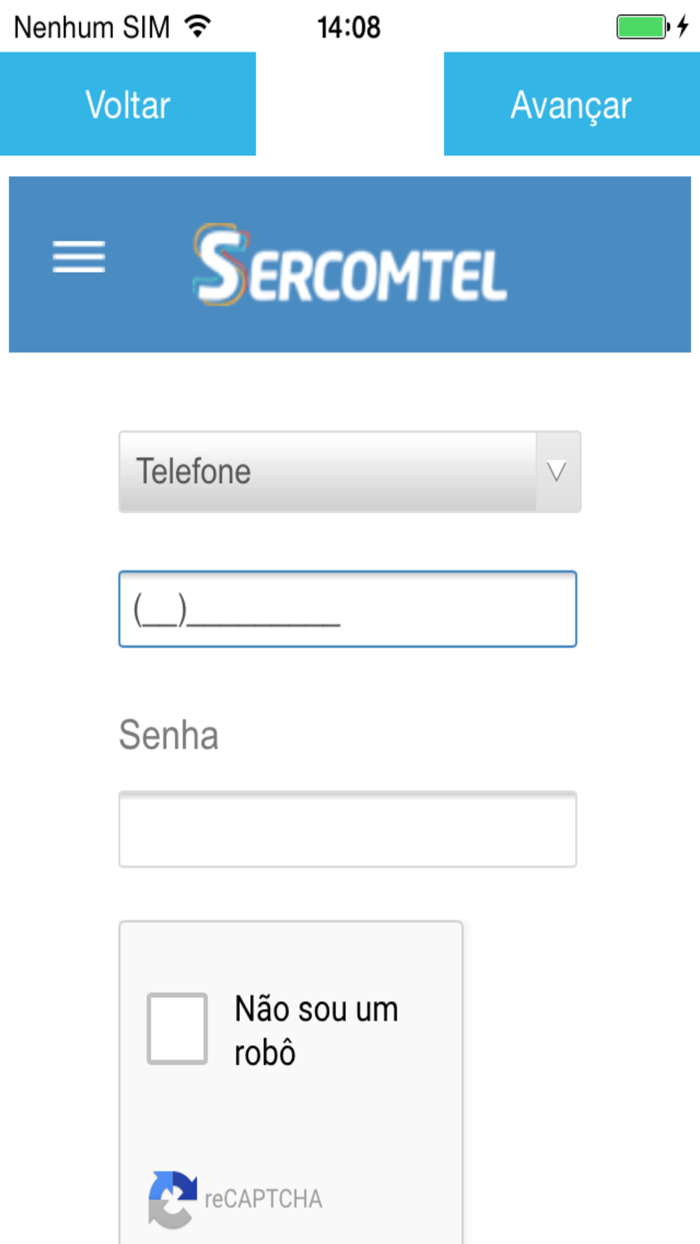This screenshot has width=700, height=1244.
Task: Tap the Avançar button
Action: (x=571, y=104)
